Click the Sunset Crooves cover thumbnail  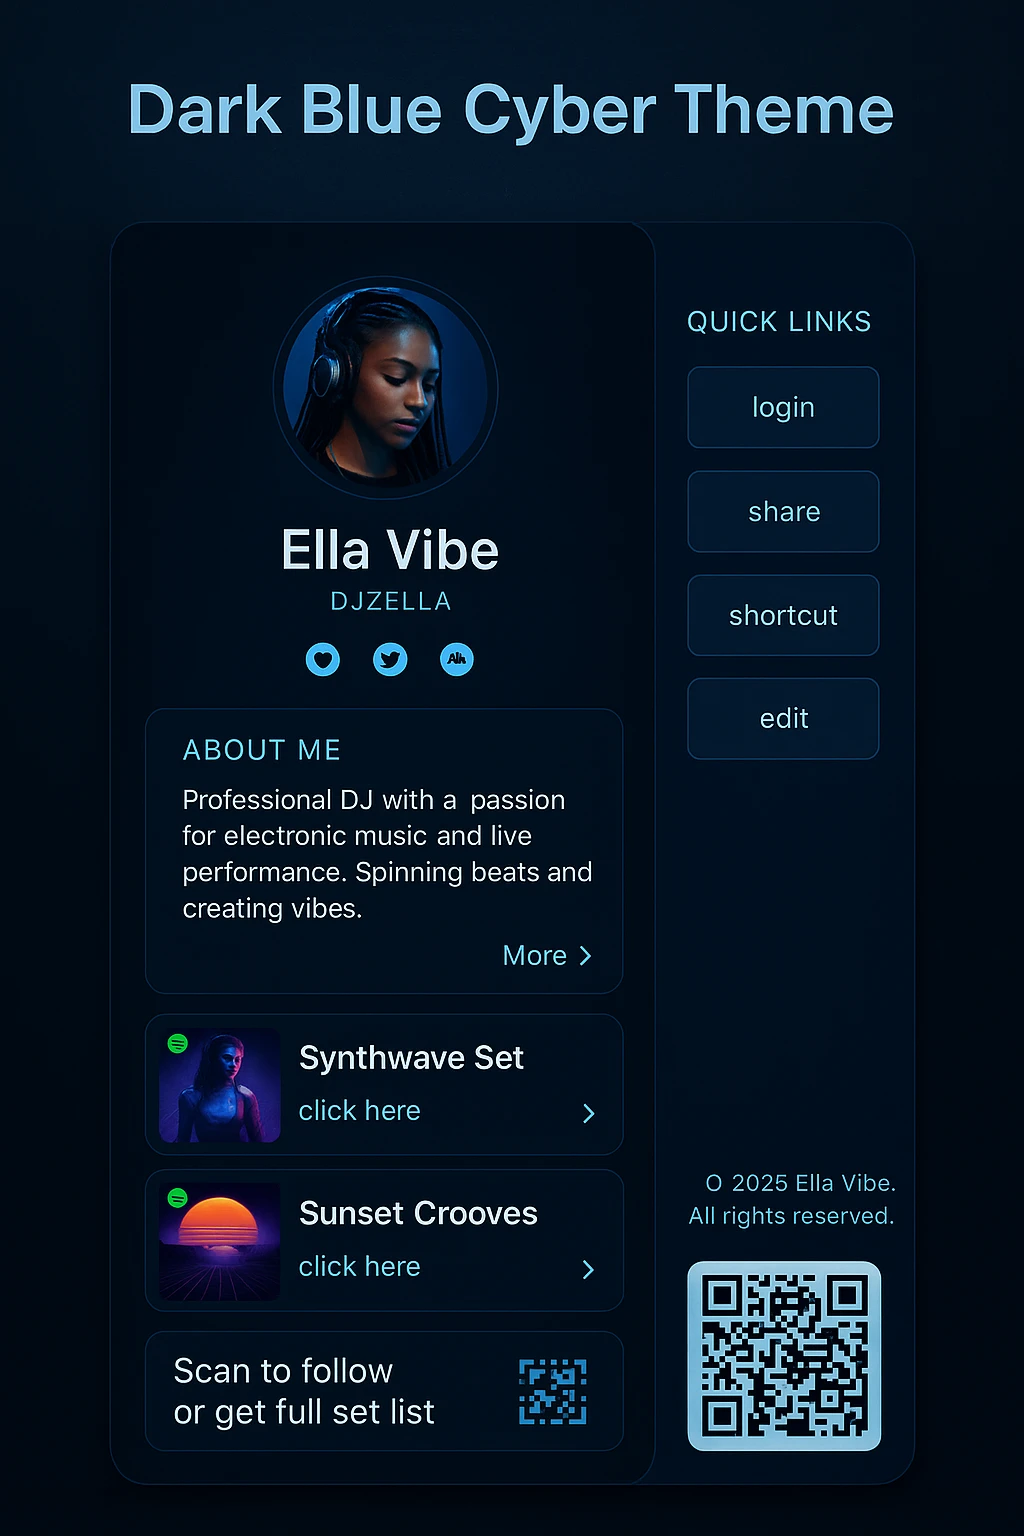point(220,1241)
